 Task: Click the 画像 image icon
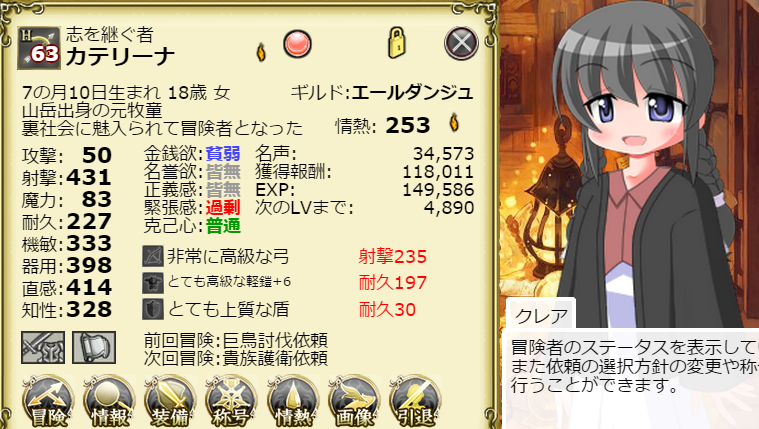coord(354,400)
